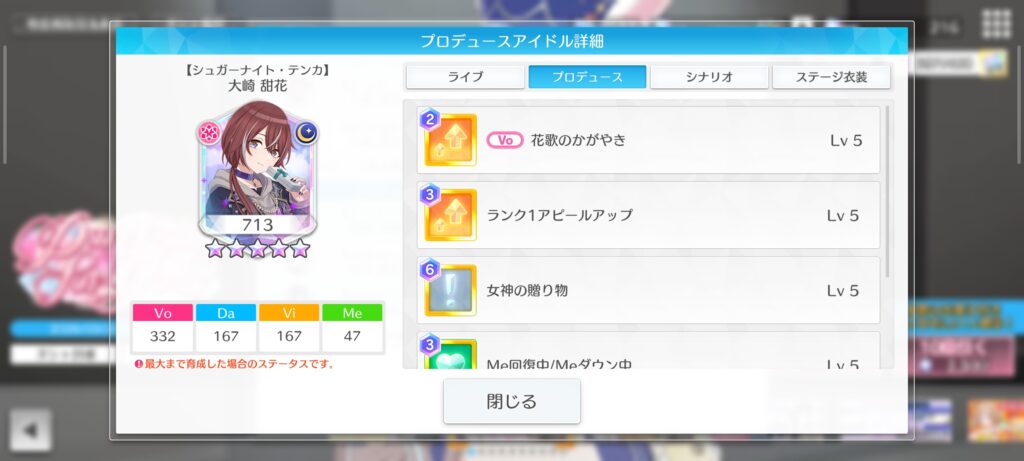Tap the five star rarity row

[x=257, y=248]
